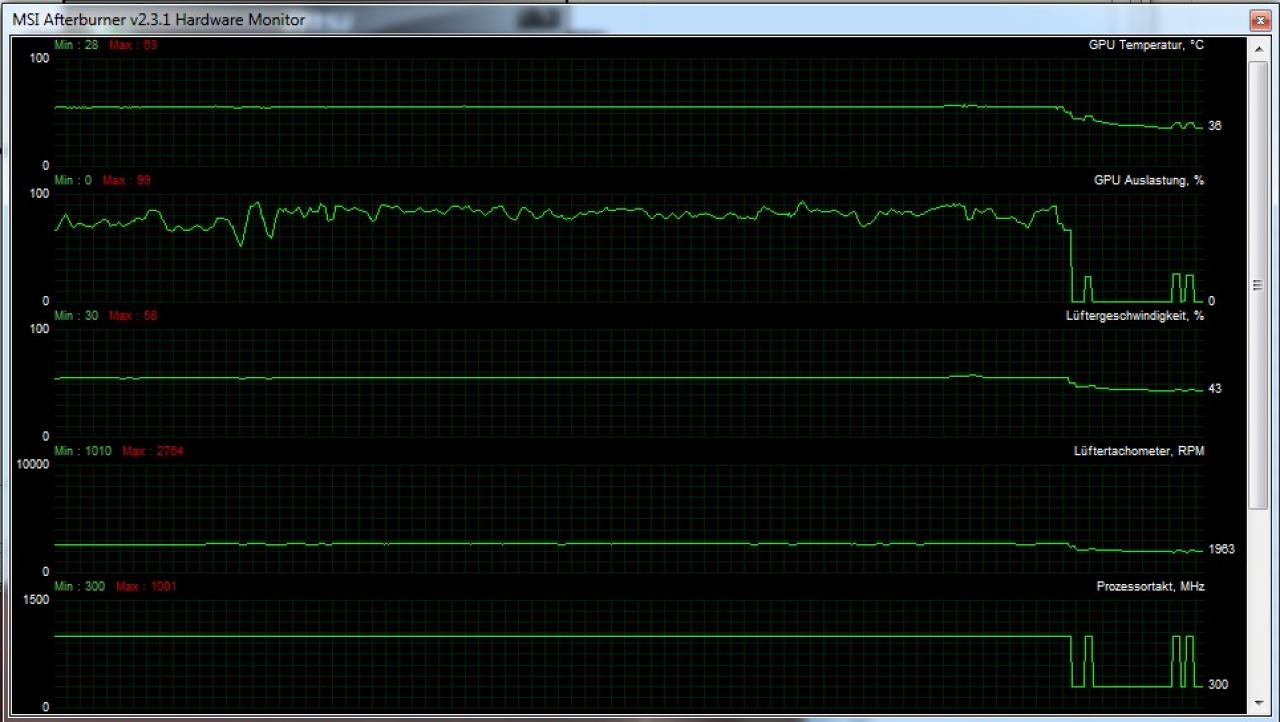Click current tachometer value 1963

[1221, 550]
